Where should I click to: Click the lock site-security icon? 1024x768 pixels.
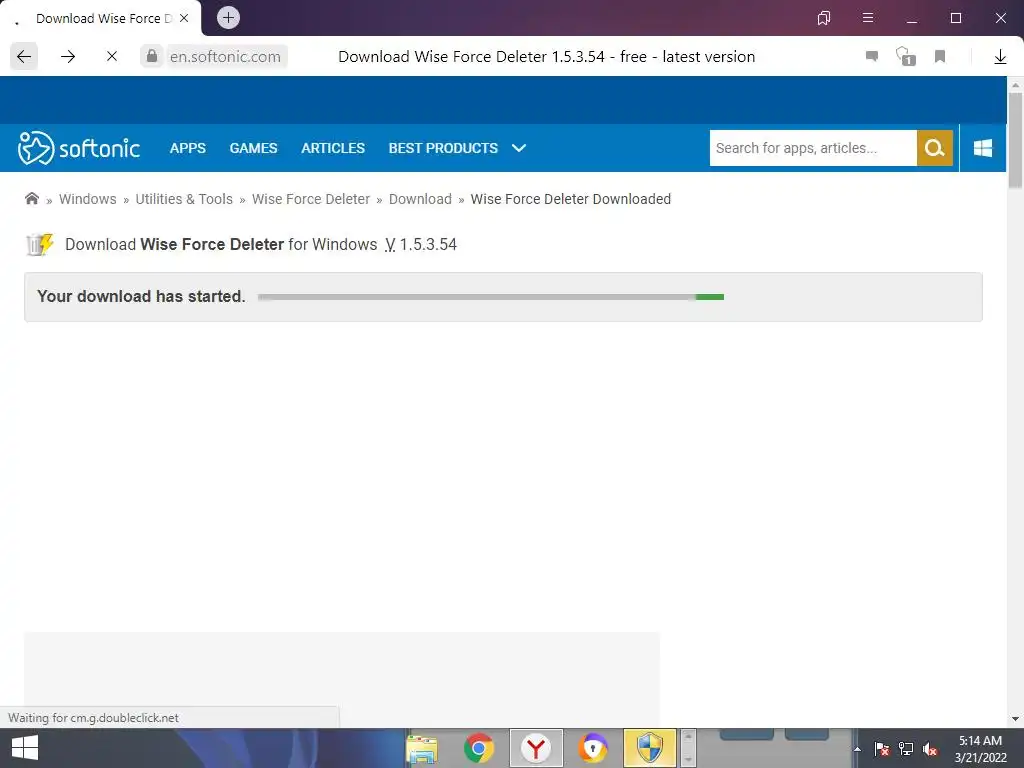(152, 56)
